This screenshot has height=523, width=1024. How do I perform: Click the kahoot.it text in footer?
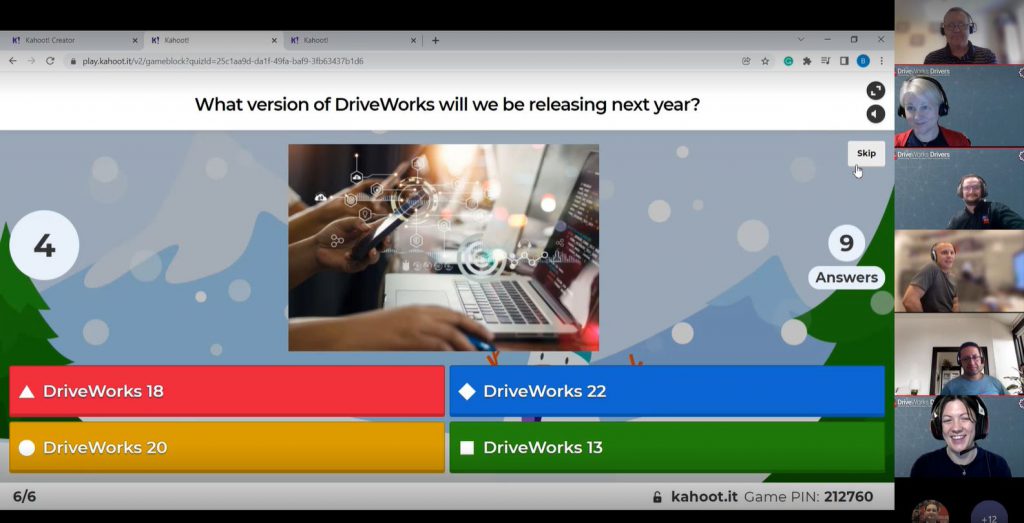(x=704, y=497)
